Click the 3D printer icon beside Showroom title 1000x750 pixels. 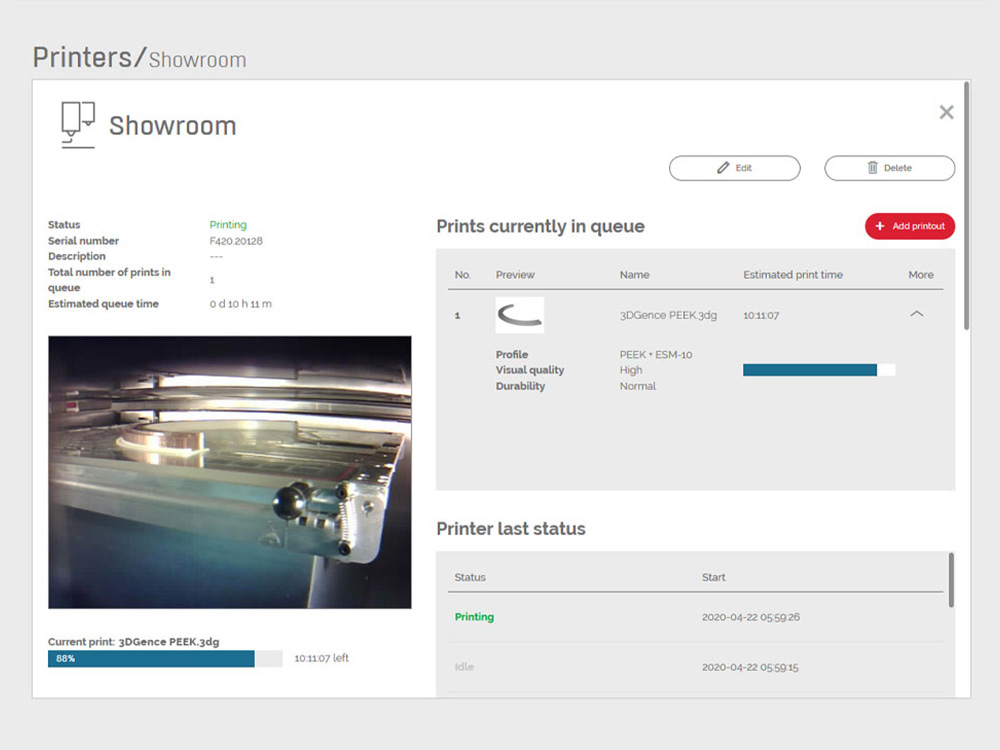[78, 125]
